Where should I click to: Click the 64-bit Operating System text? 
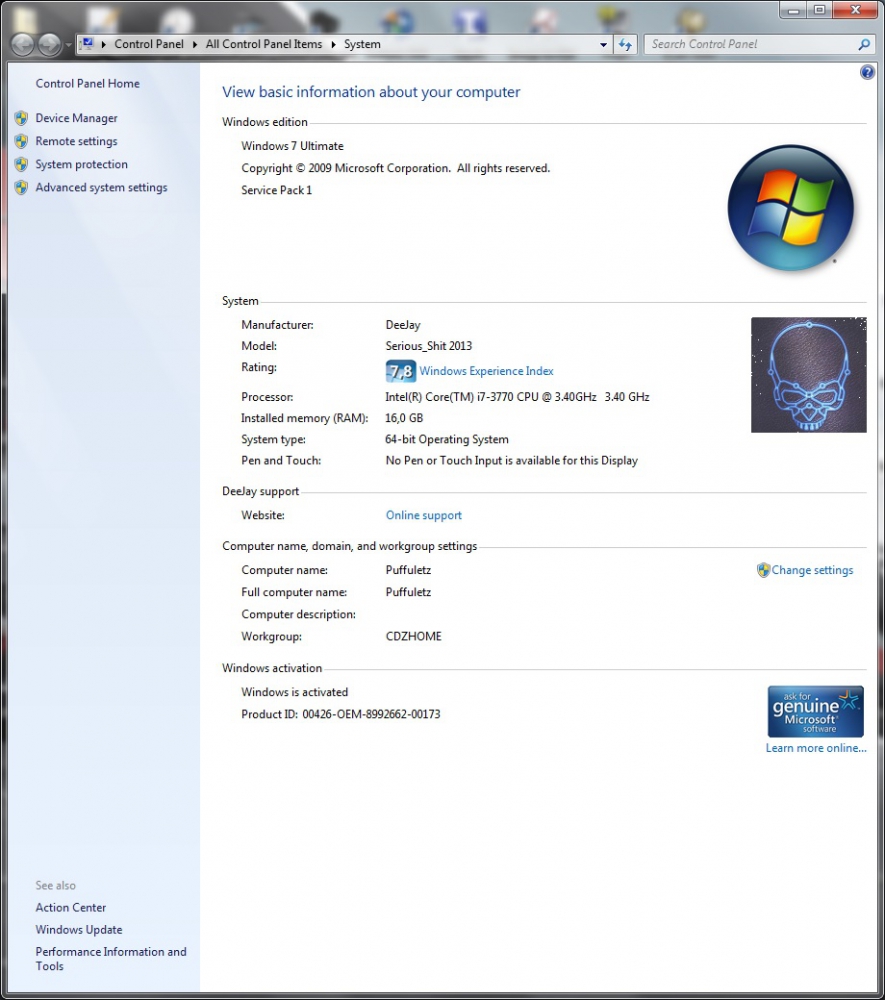pyautogui.click(x=447, y=439)
